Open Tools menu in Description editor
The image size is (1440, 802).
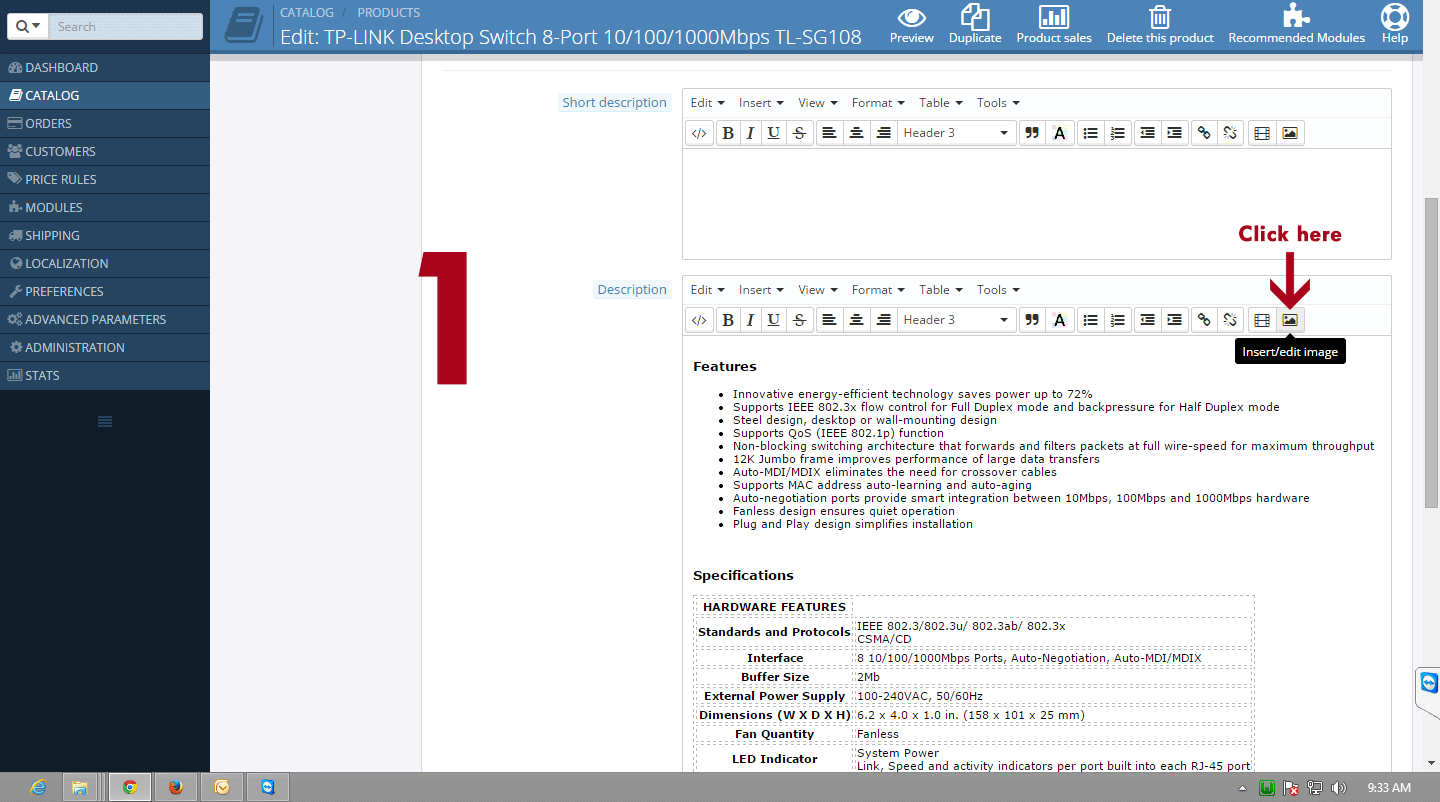(x=999, y=290)
